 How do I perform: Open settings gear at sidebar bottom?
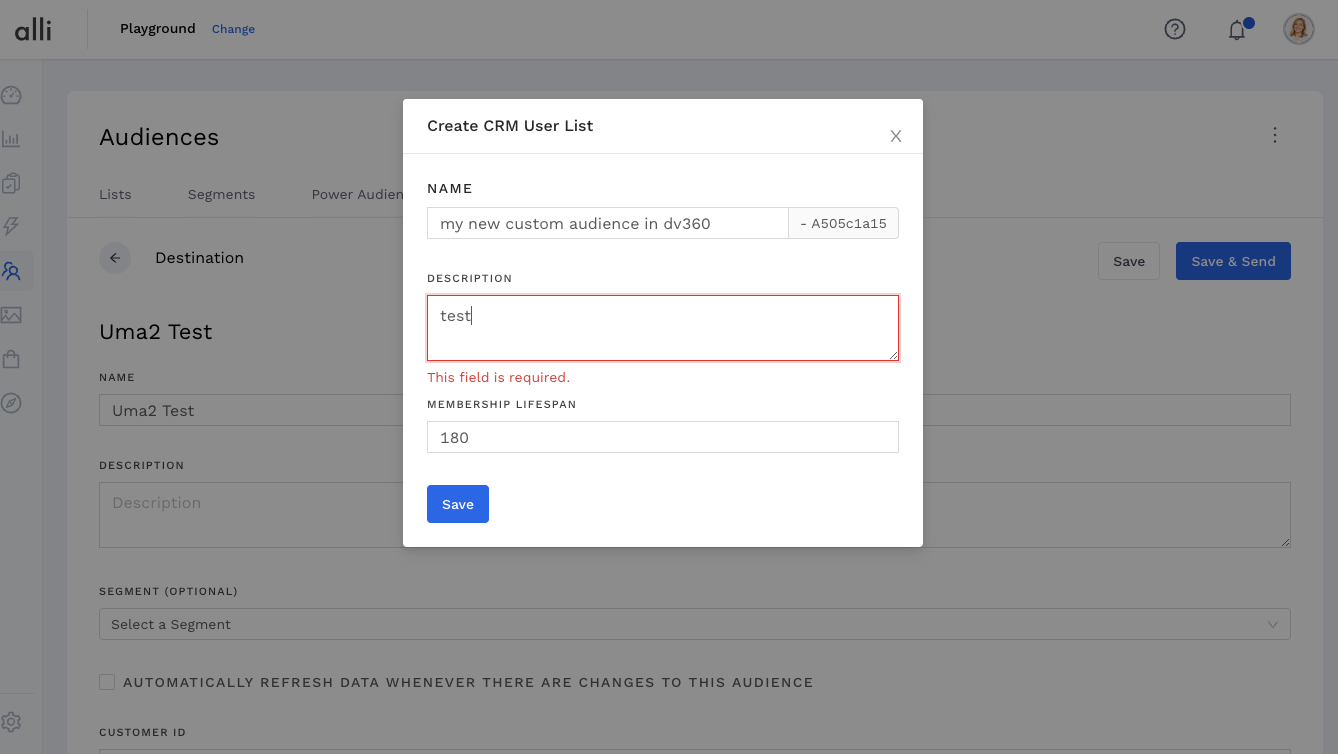pyautogui.click(x=11, y=722)
